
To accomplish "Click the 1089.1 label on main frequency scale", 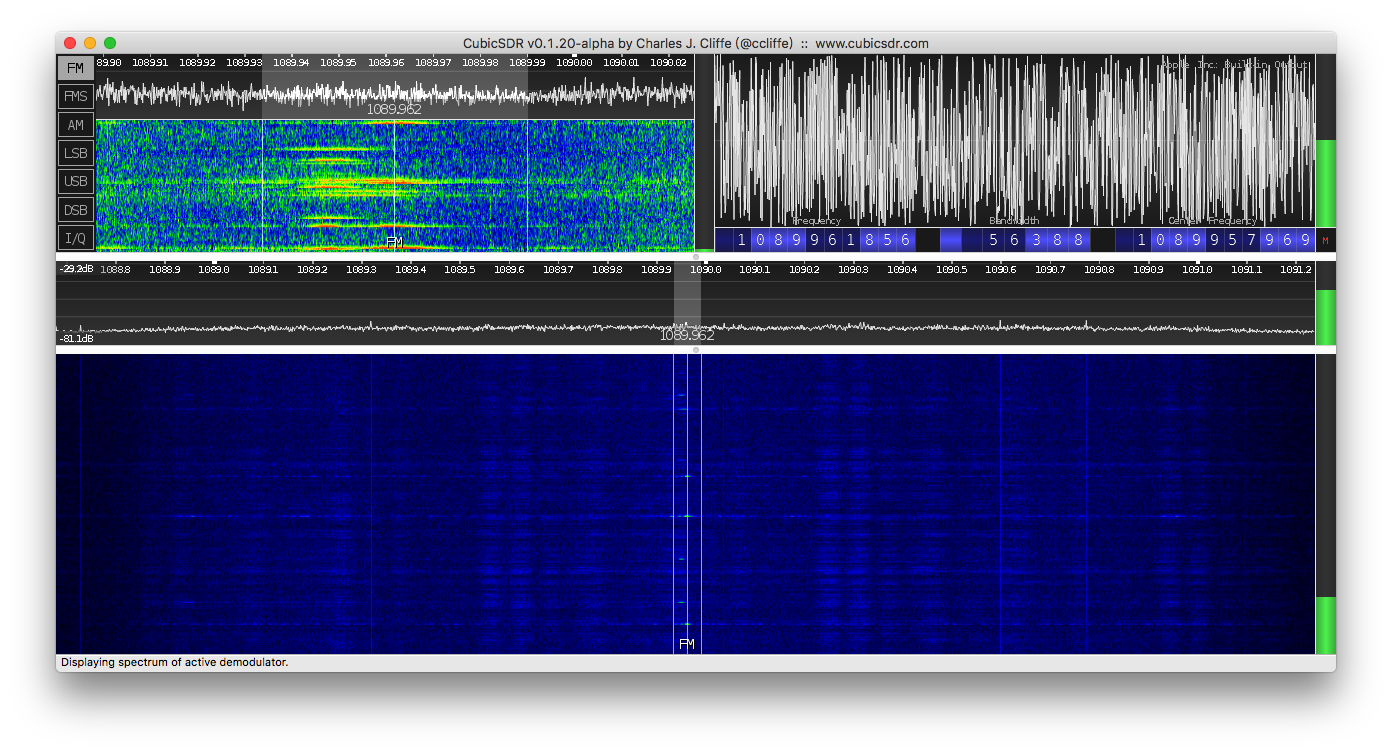I will click(x=262, y=269).
